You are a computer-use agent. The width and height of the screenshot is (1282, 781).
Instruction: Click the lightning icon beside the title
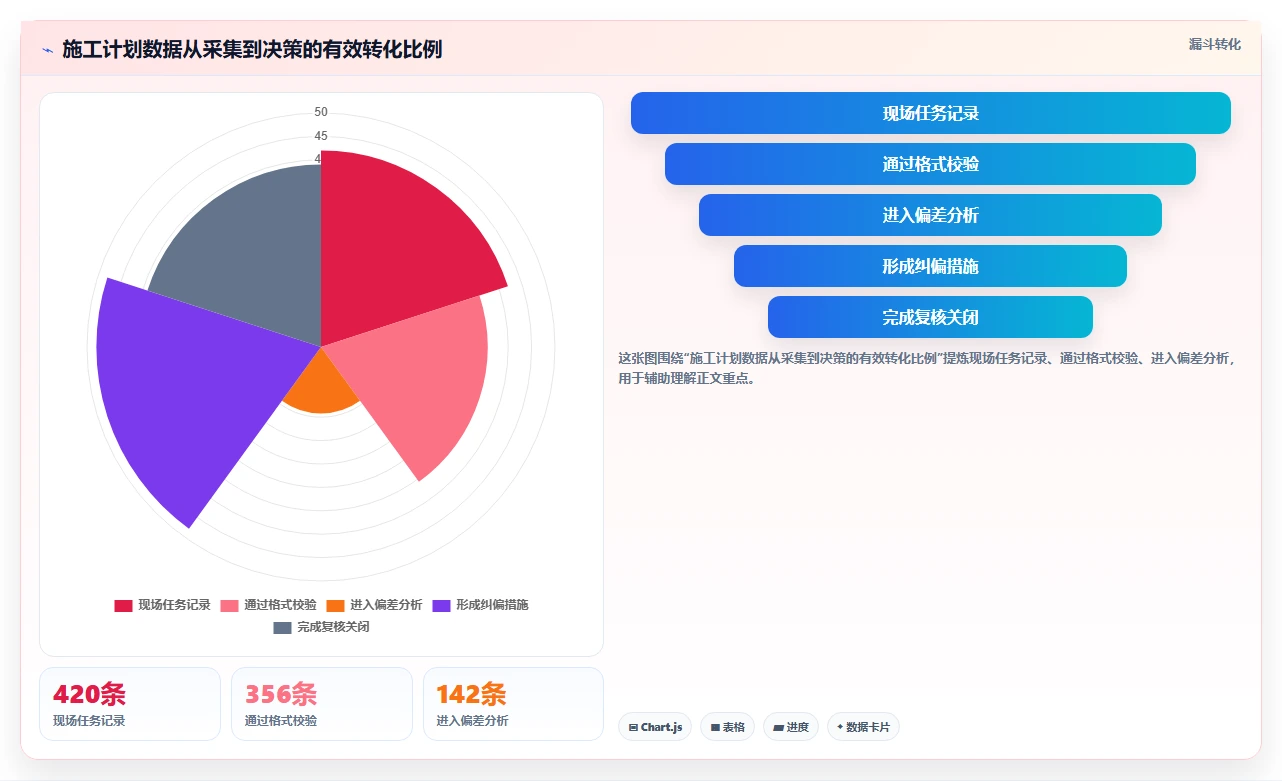click(x=47, y=50)
